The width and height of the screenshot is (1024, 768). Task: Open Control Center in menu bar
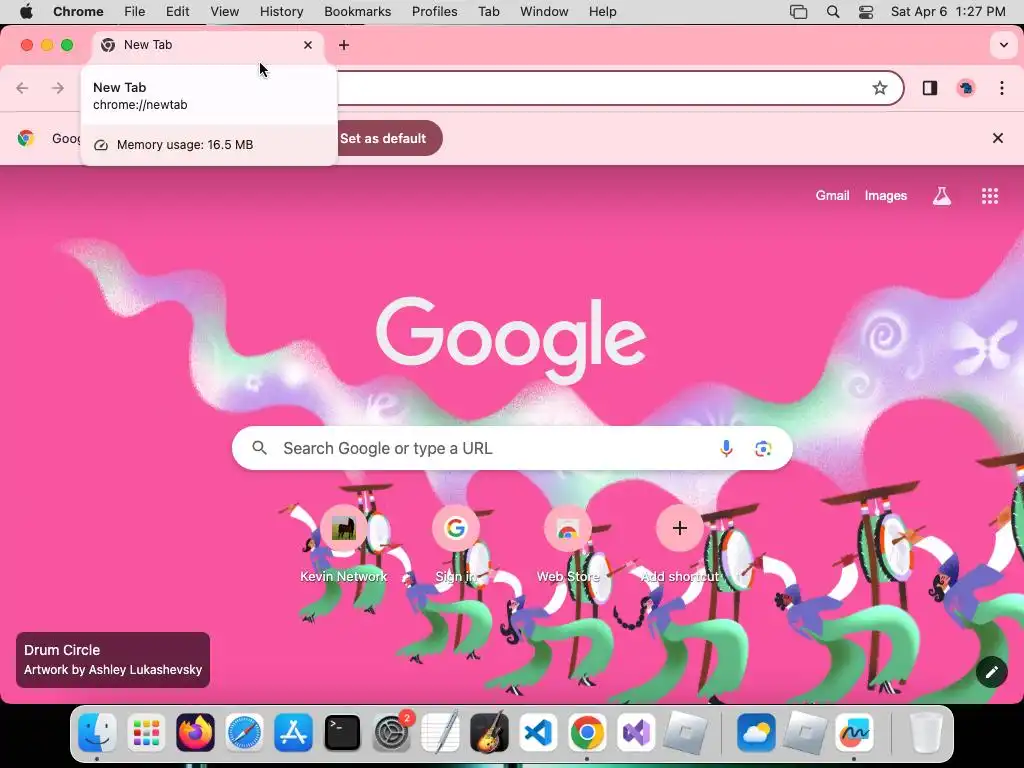866,11
